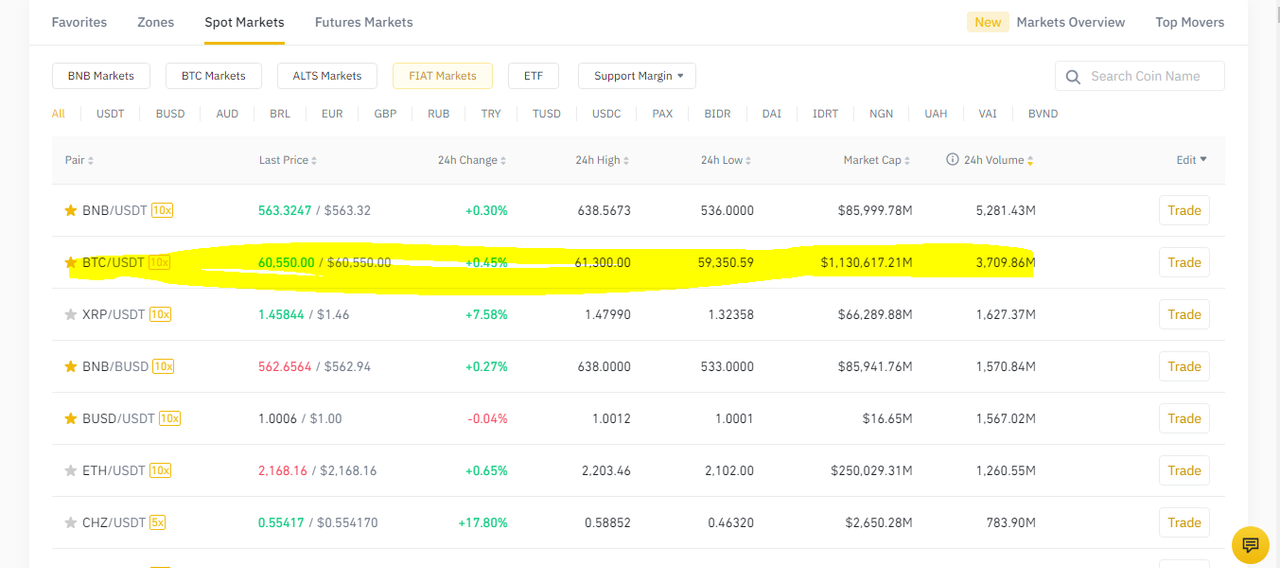Add XRP/USDT to favorites via star
Screen dimensions: 1280x568
(70, 315)
